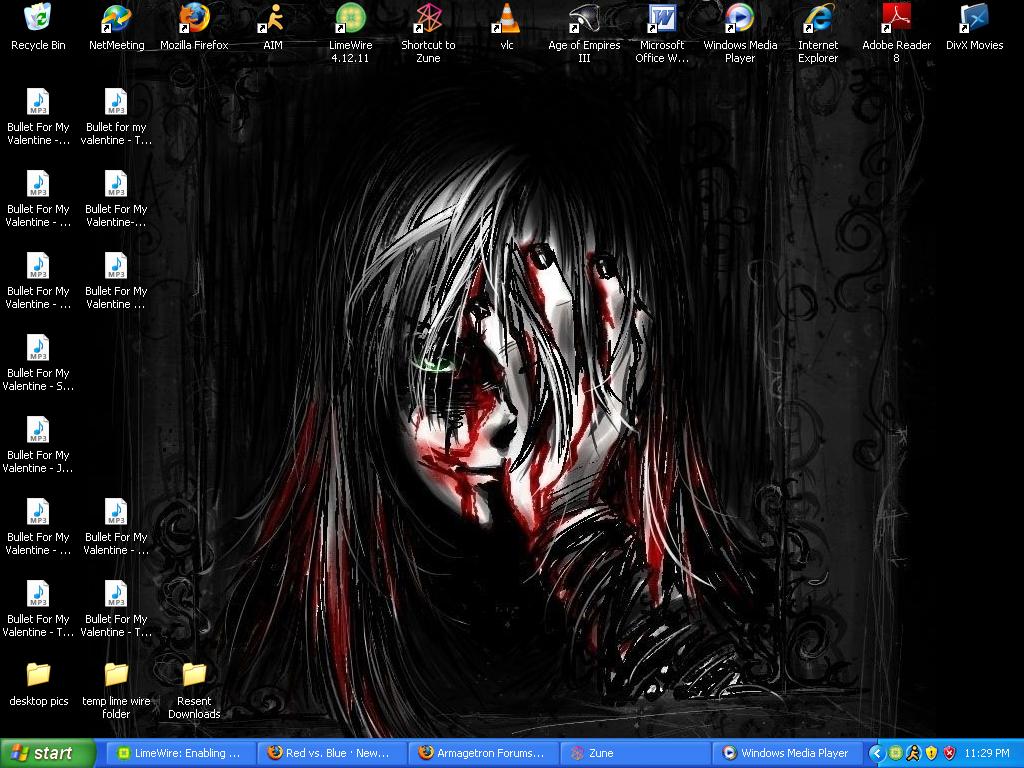Open the desktop pics folder
This screenshot has width=1024, height=768.
[38, 676]
